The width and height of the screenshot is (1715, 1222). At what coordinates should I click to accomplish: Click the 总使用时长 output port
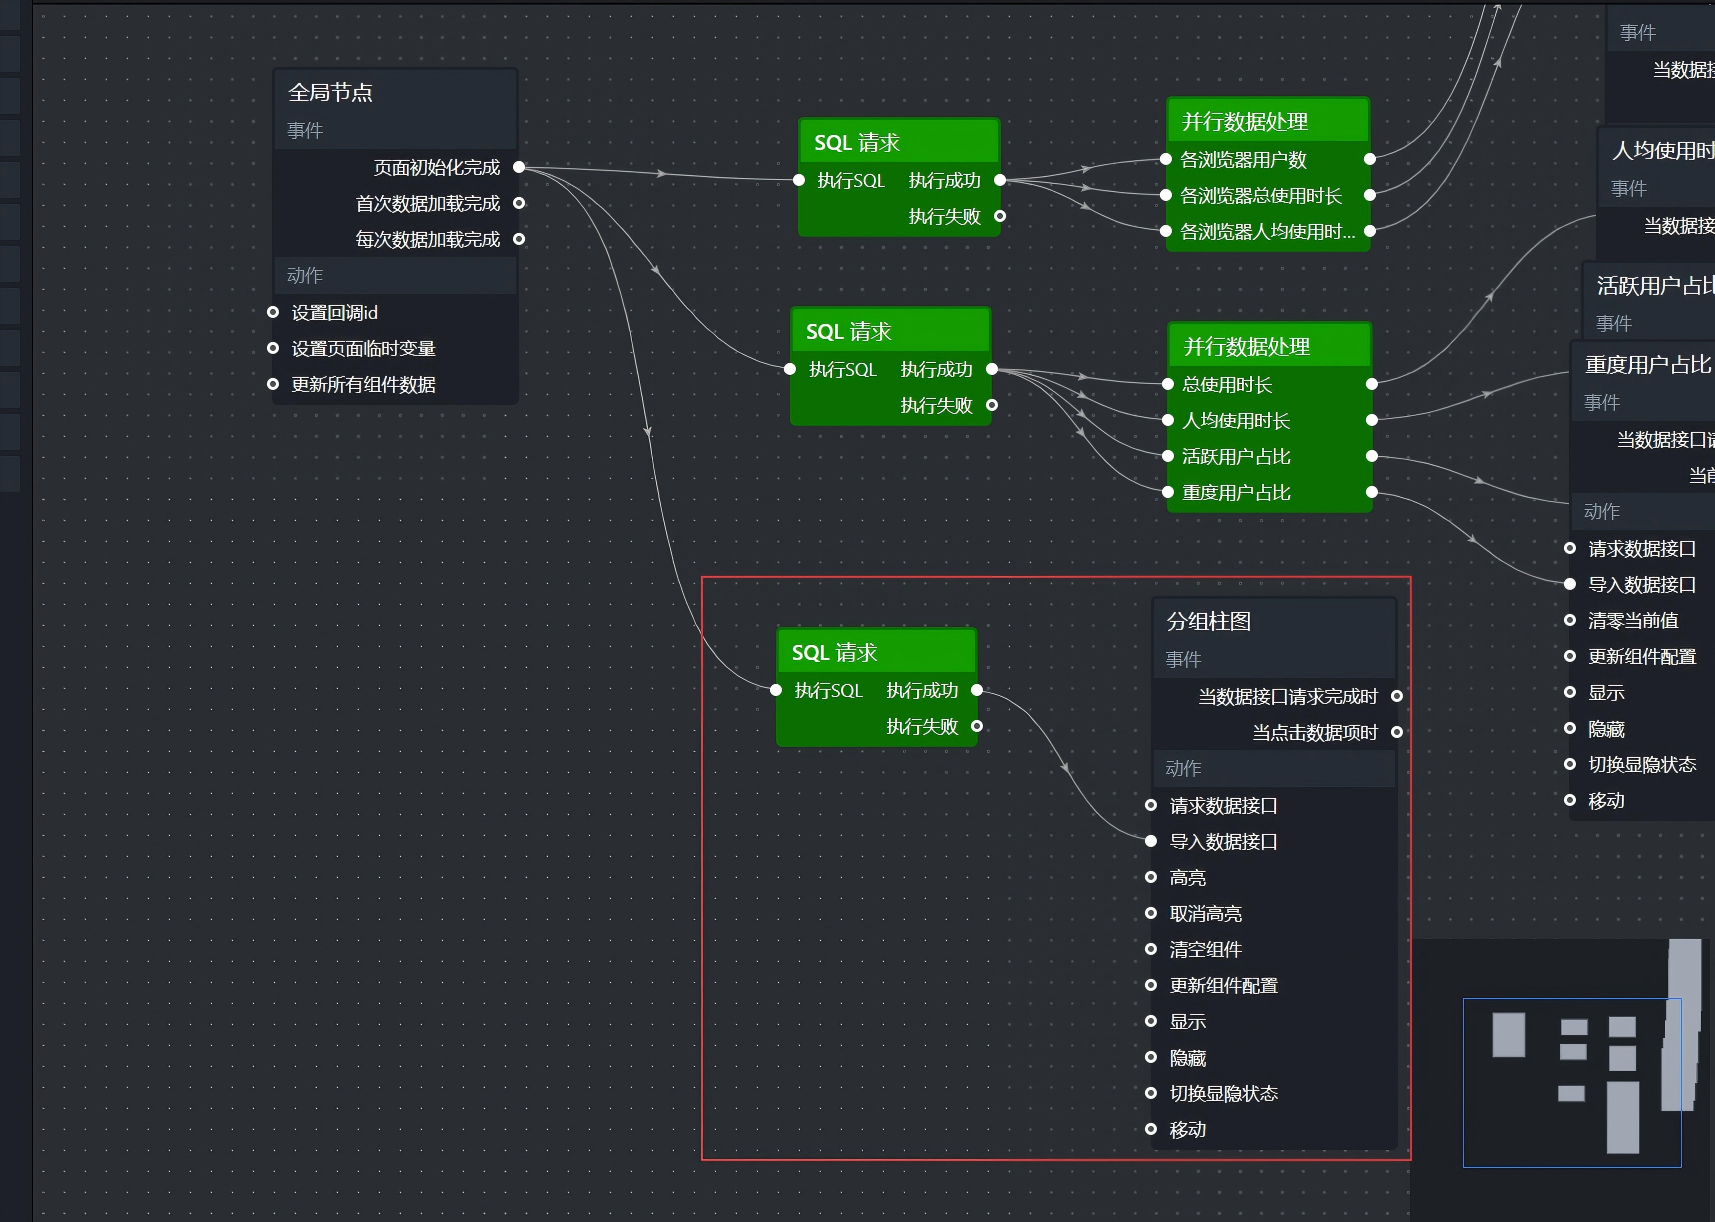(x=1372, y=384)
